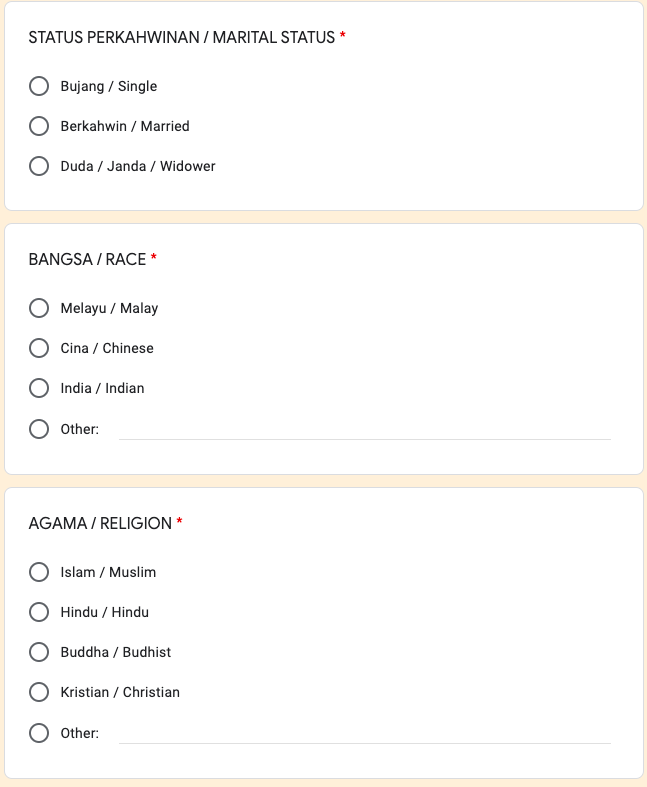
Task: Select Duda / Janda / Widower option
Action: tap(39, 166)
